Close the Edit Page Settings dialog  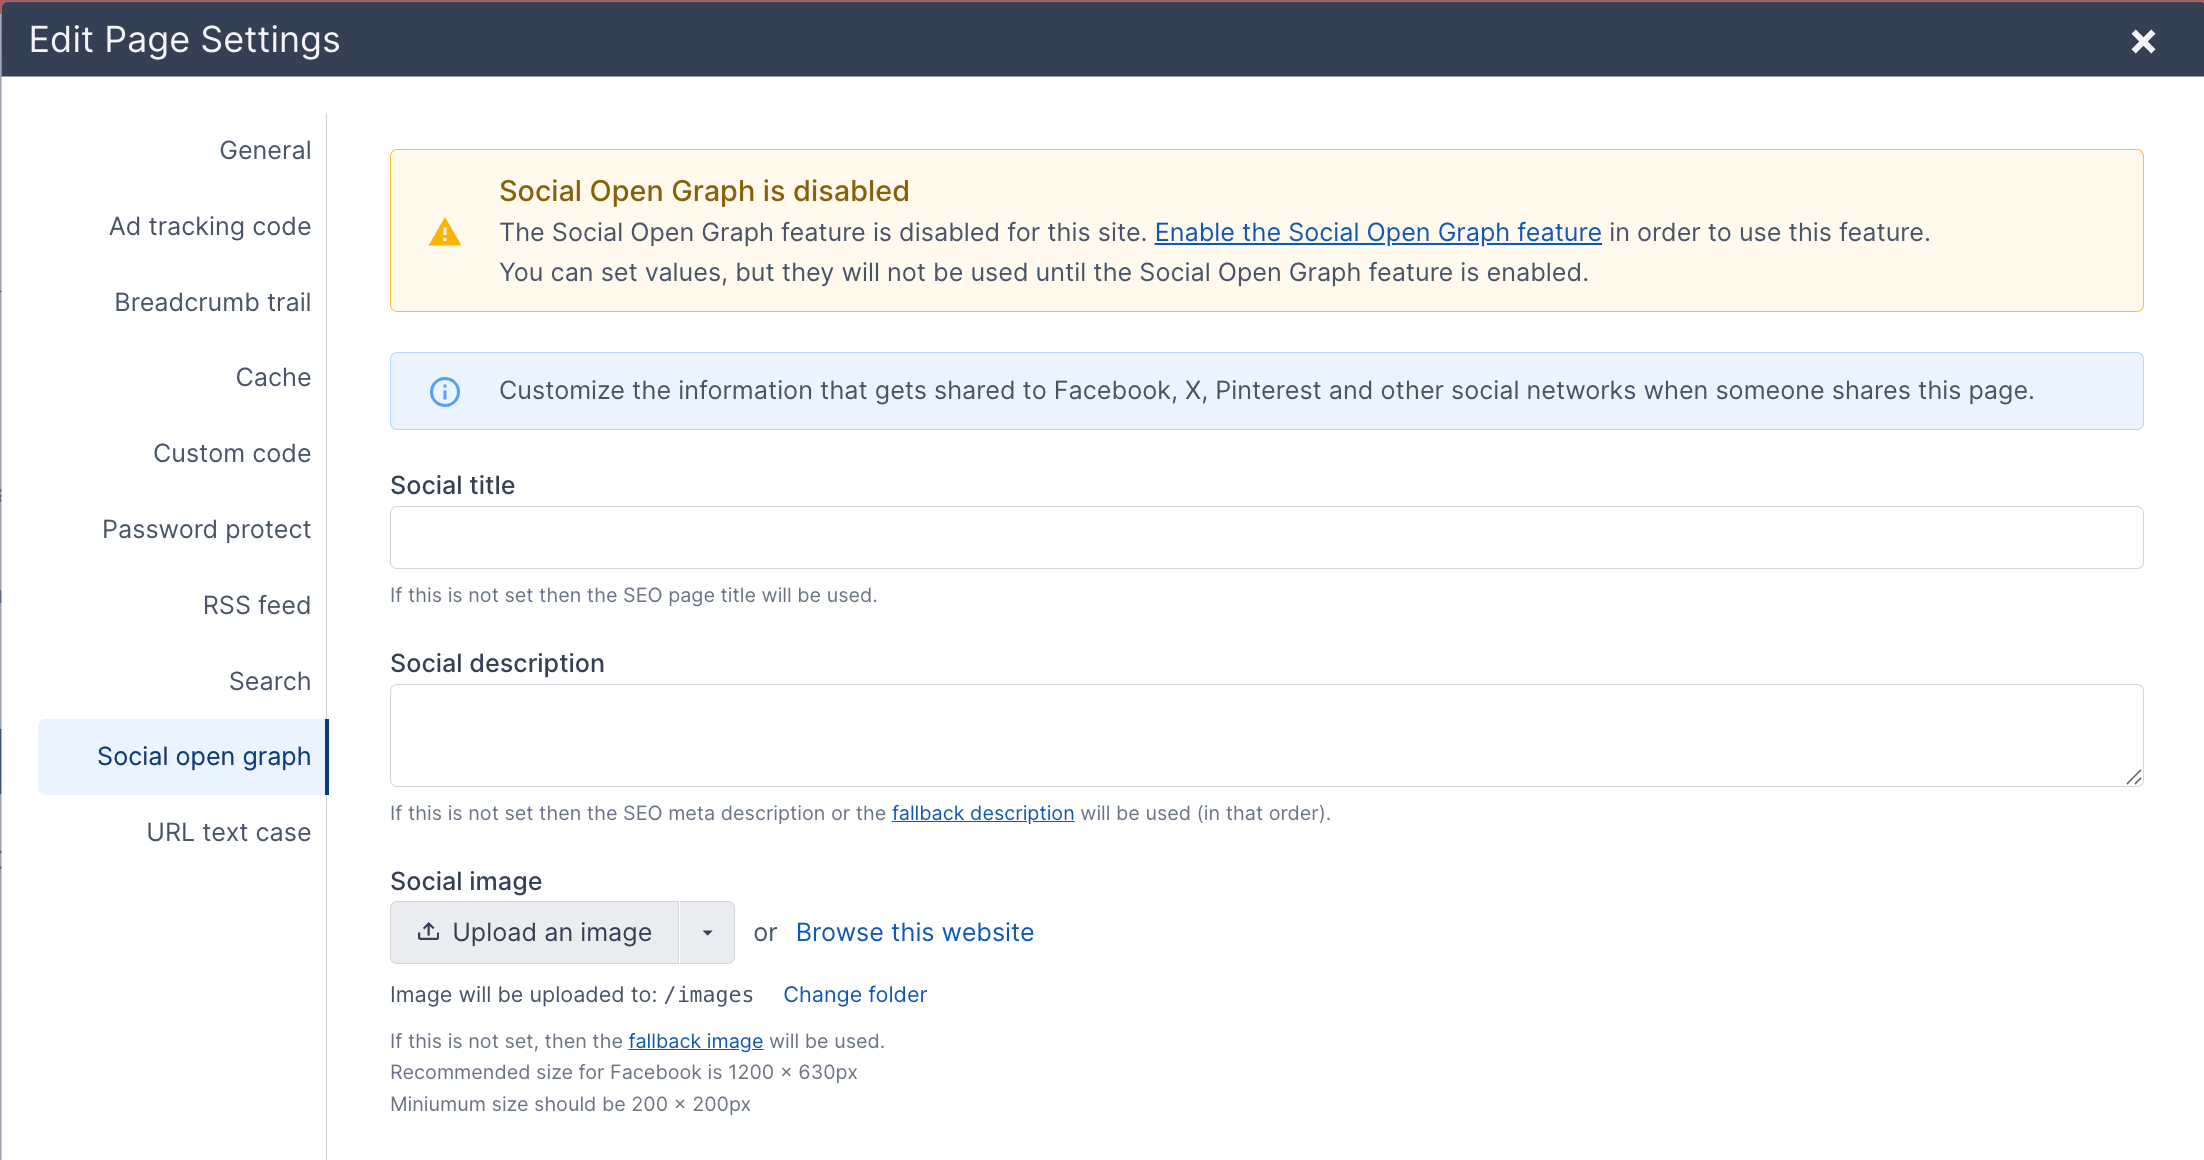[2142, 41]
